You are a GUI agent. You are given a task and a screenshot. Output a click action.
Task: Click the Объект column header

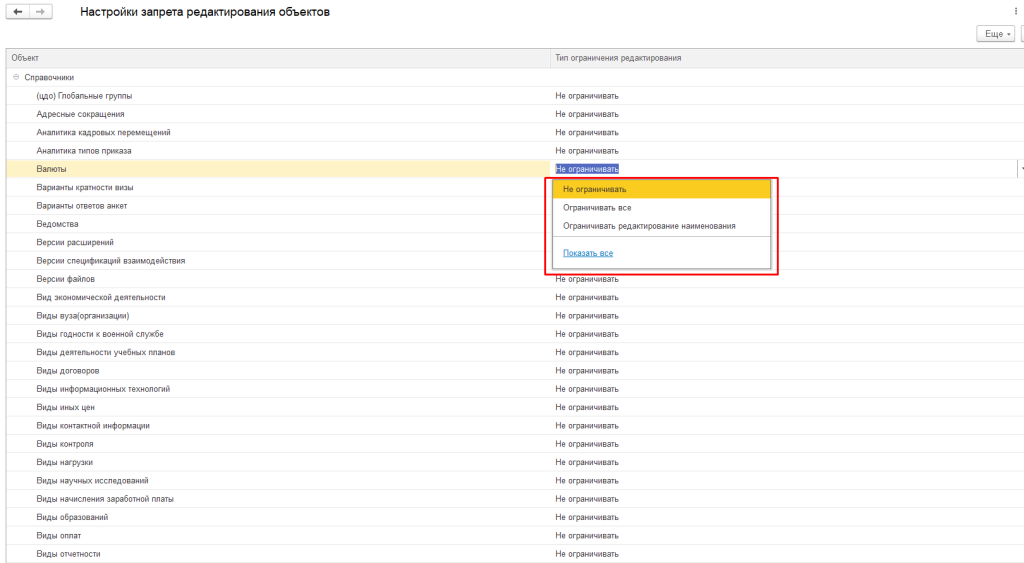[x=25, y=58]
